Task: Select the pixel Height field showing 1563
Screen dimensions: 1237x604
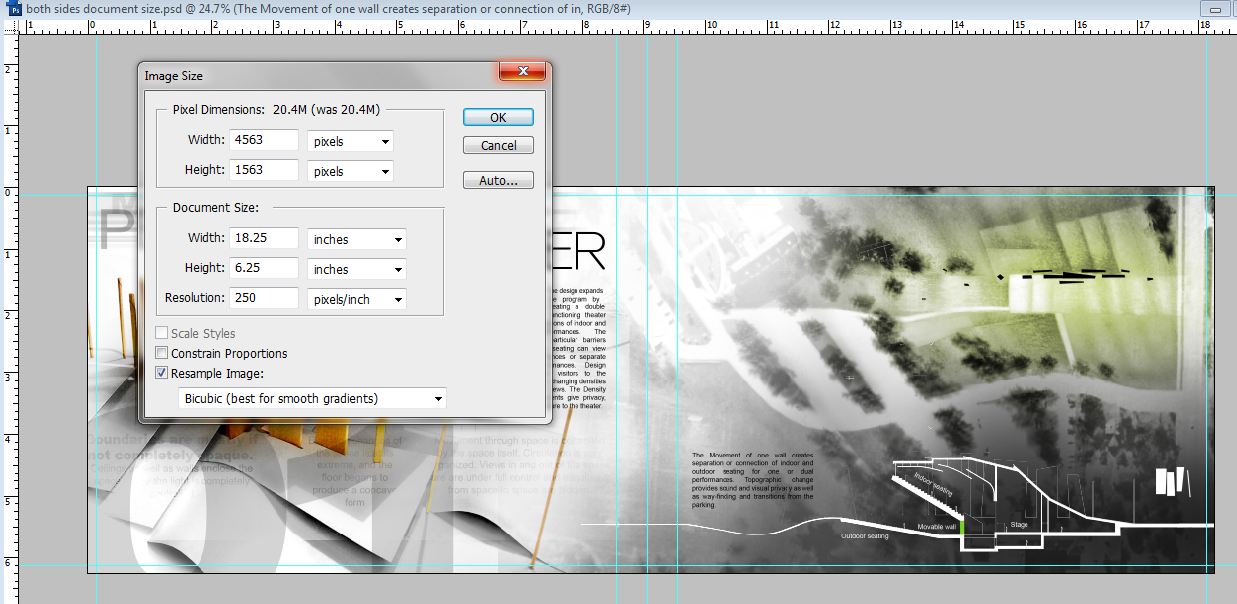Action: [x=263, y=170]
